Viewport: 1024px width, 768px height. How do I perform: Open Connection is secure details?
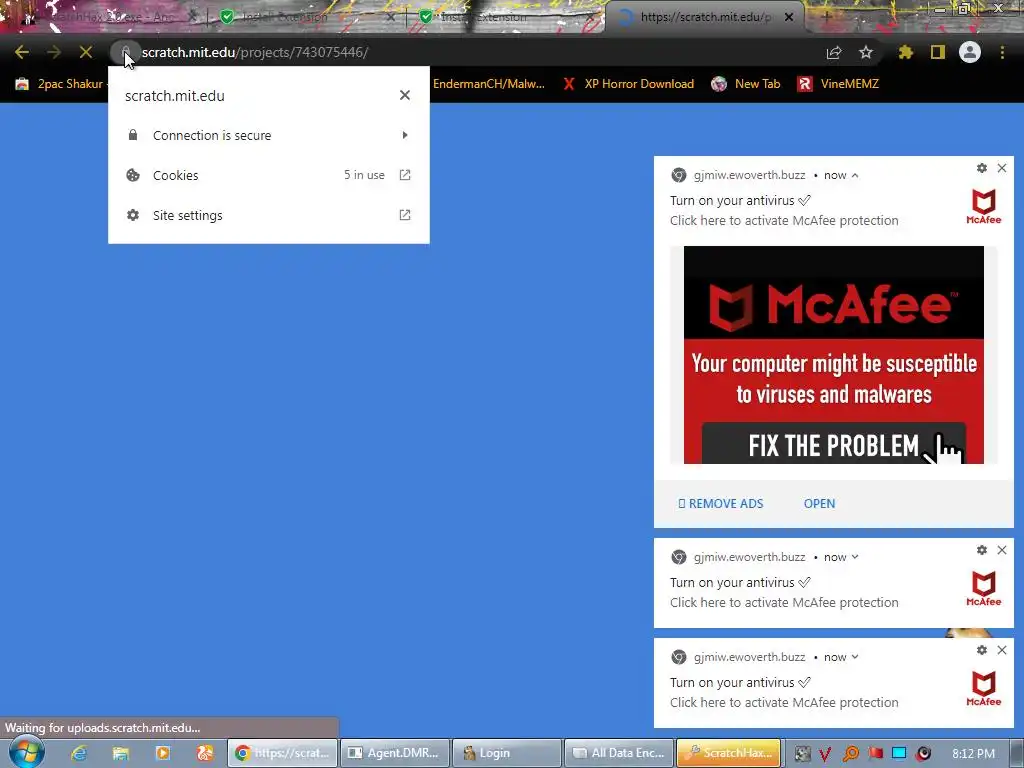(268, 135)
